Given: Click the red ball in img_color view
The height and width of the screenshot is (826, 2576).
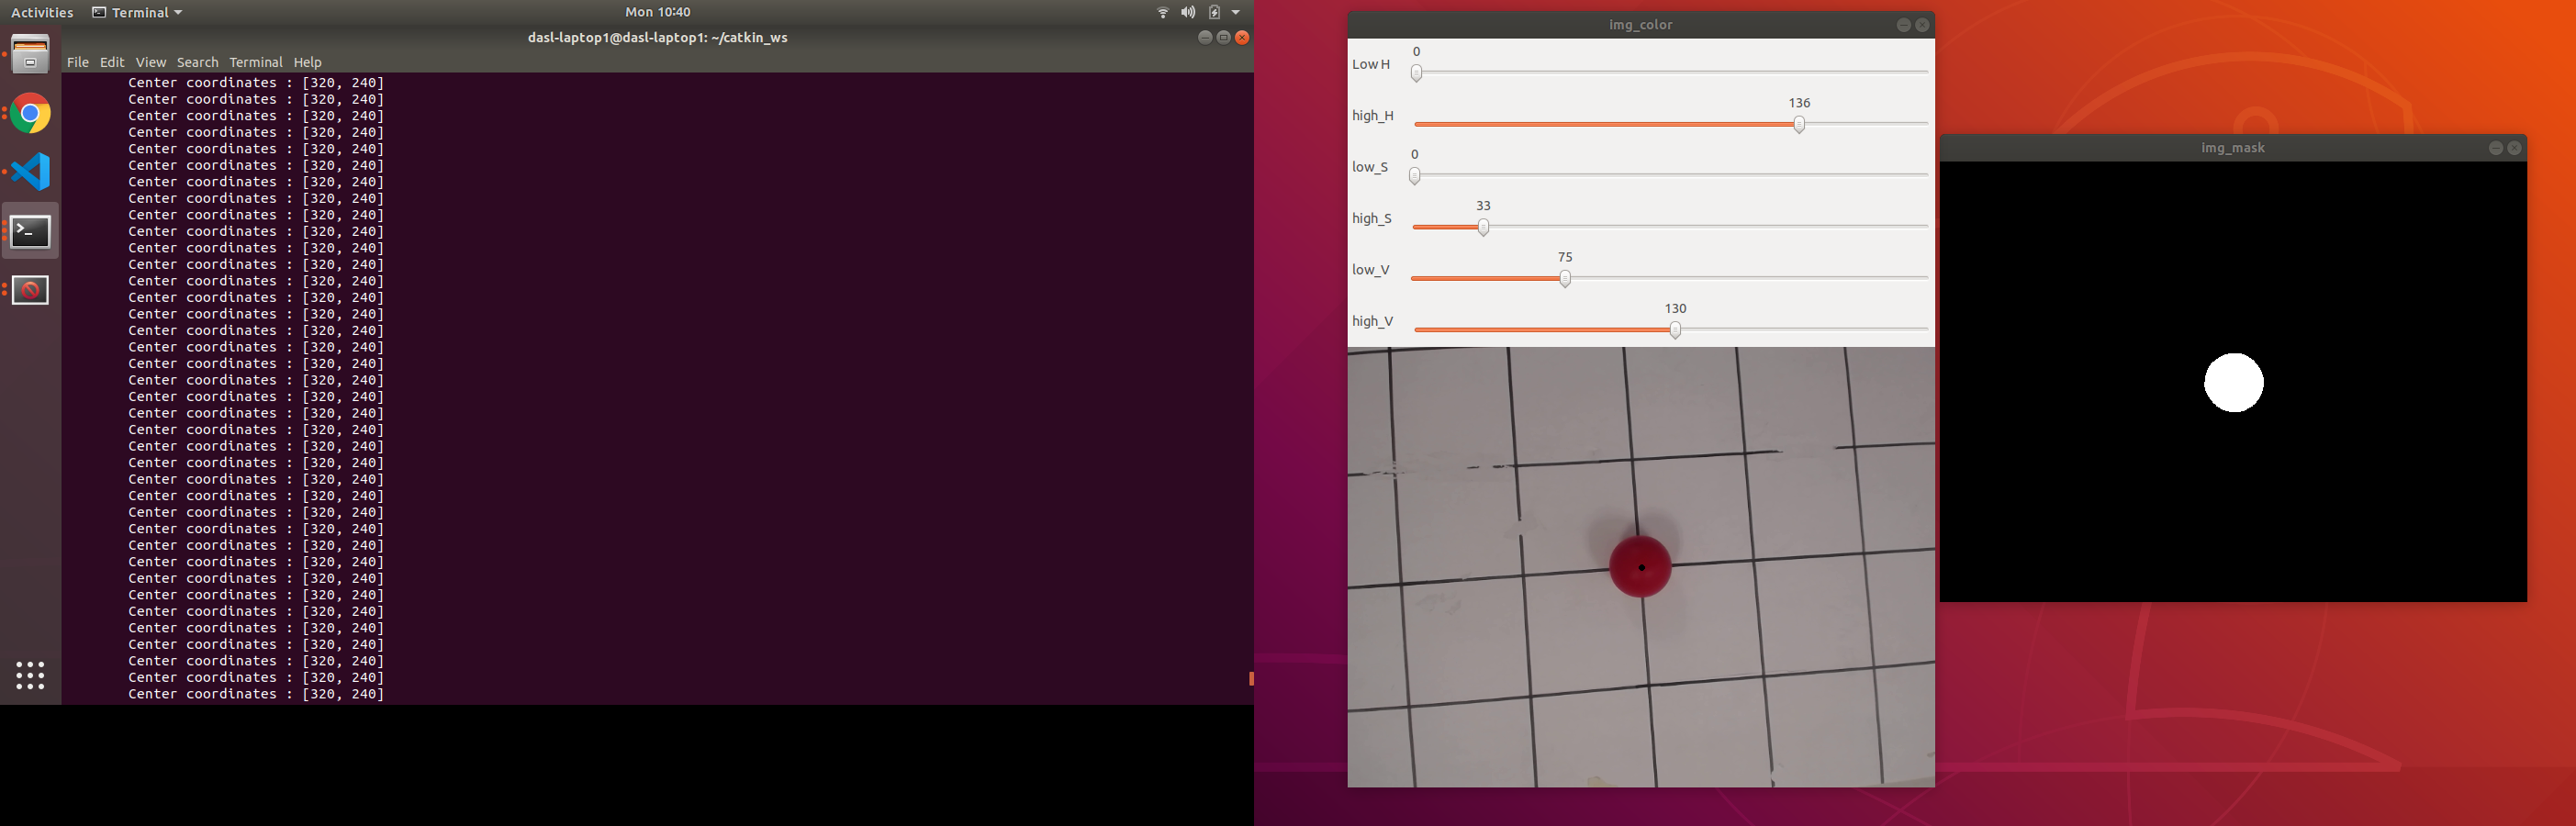Looking at the screenshot, I should (1640, 566).
